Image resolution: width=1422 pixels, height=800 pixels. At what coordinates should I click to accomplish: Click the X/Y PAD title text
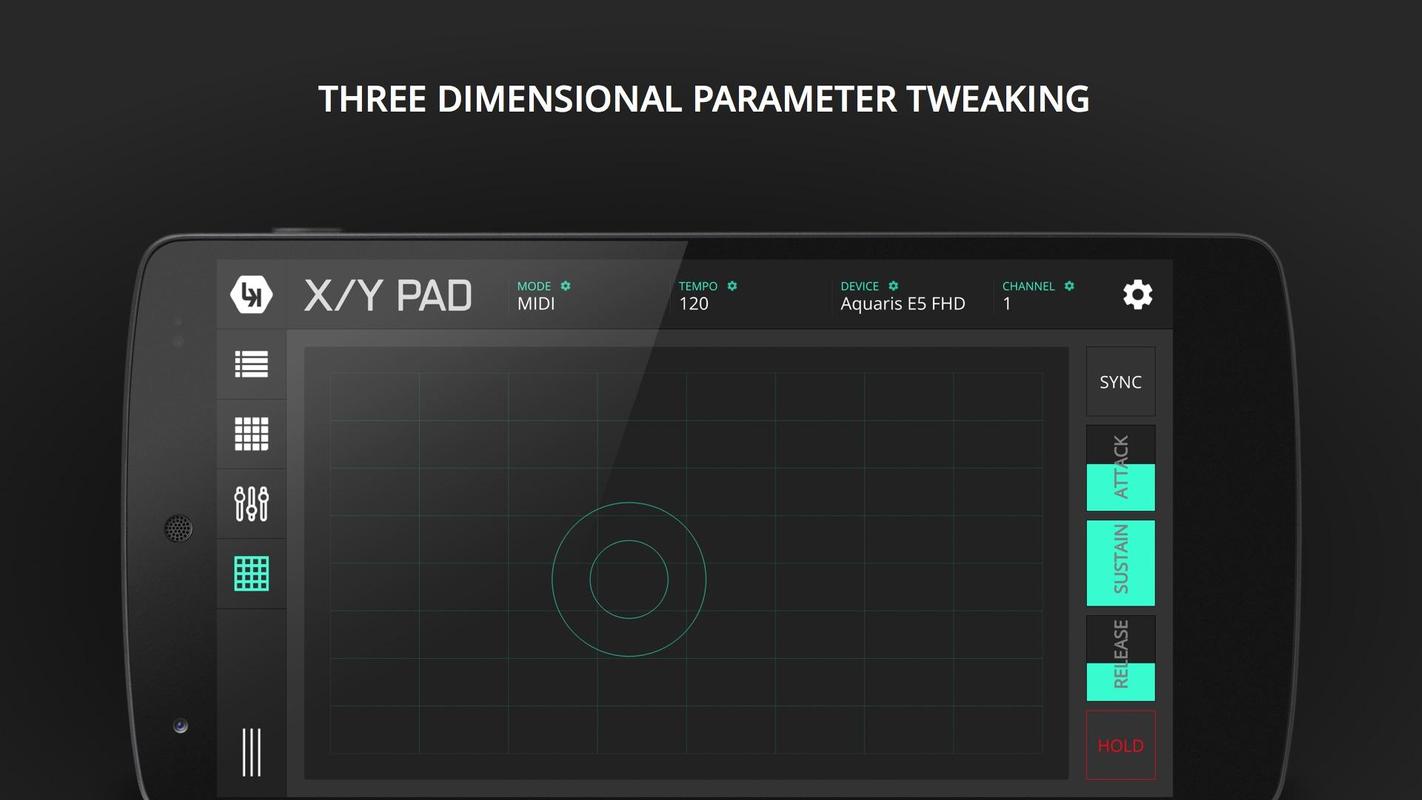click(388, 296)
